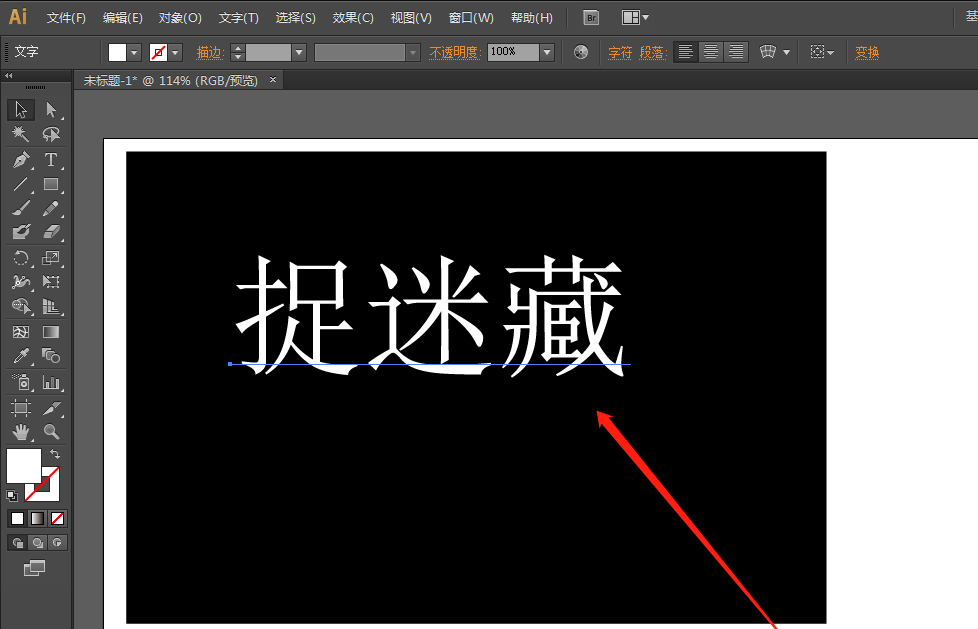
Task: Activate the Direct Selection tool
Action: coord(51,110)
